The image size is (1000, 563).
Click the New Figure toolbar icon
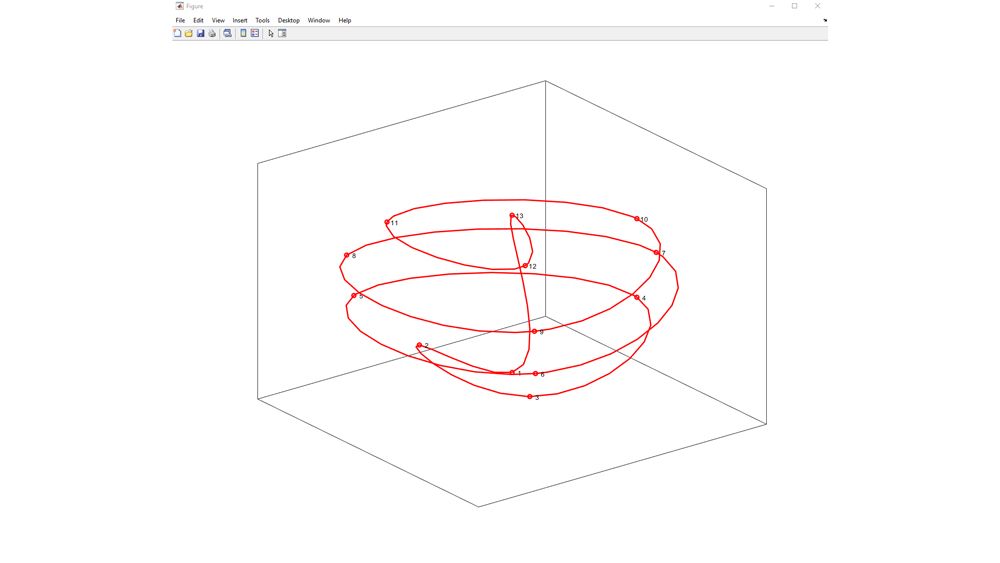[178, 33]
